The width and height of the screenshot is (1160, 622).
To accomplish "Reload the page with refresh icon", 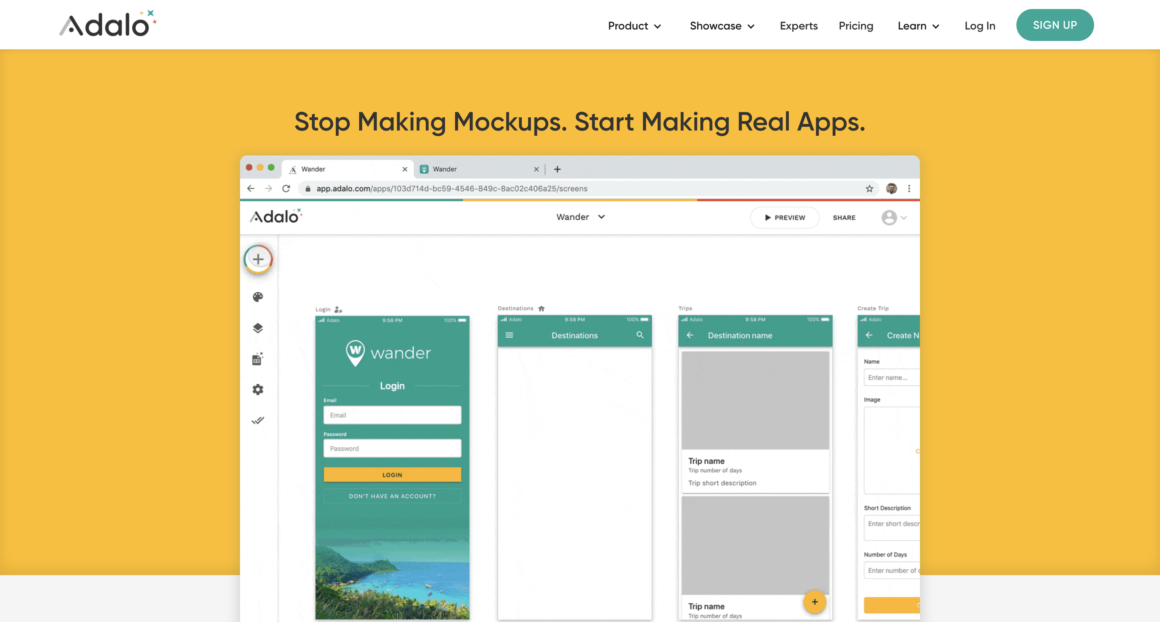I will (x=286, y=189).
